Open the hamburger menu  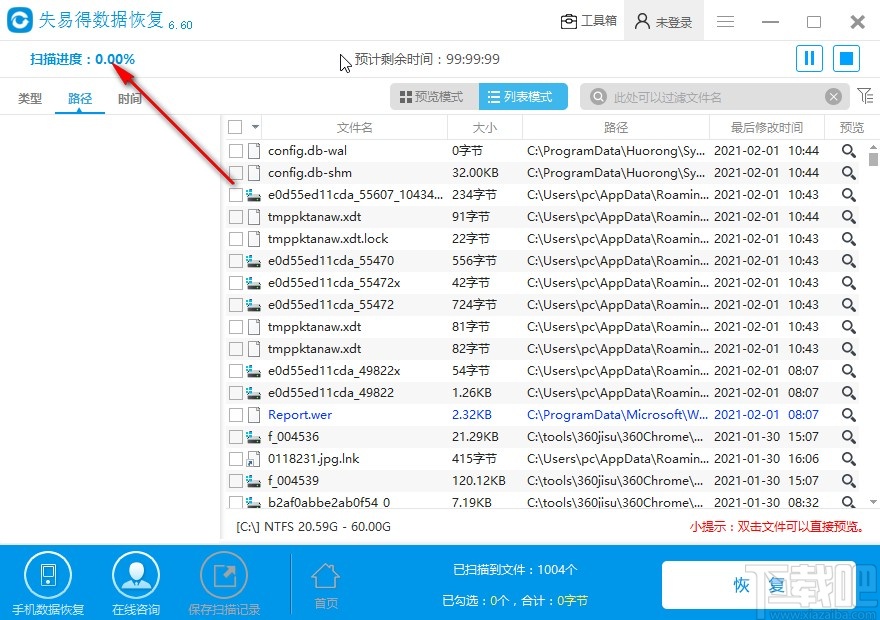pyautogui.click(x=725, y=22)
